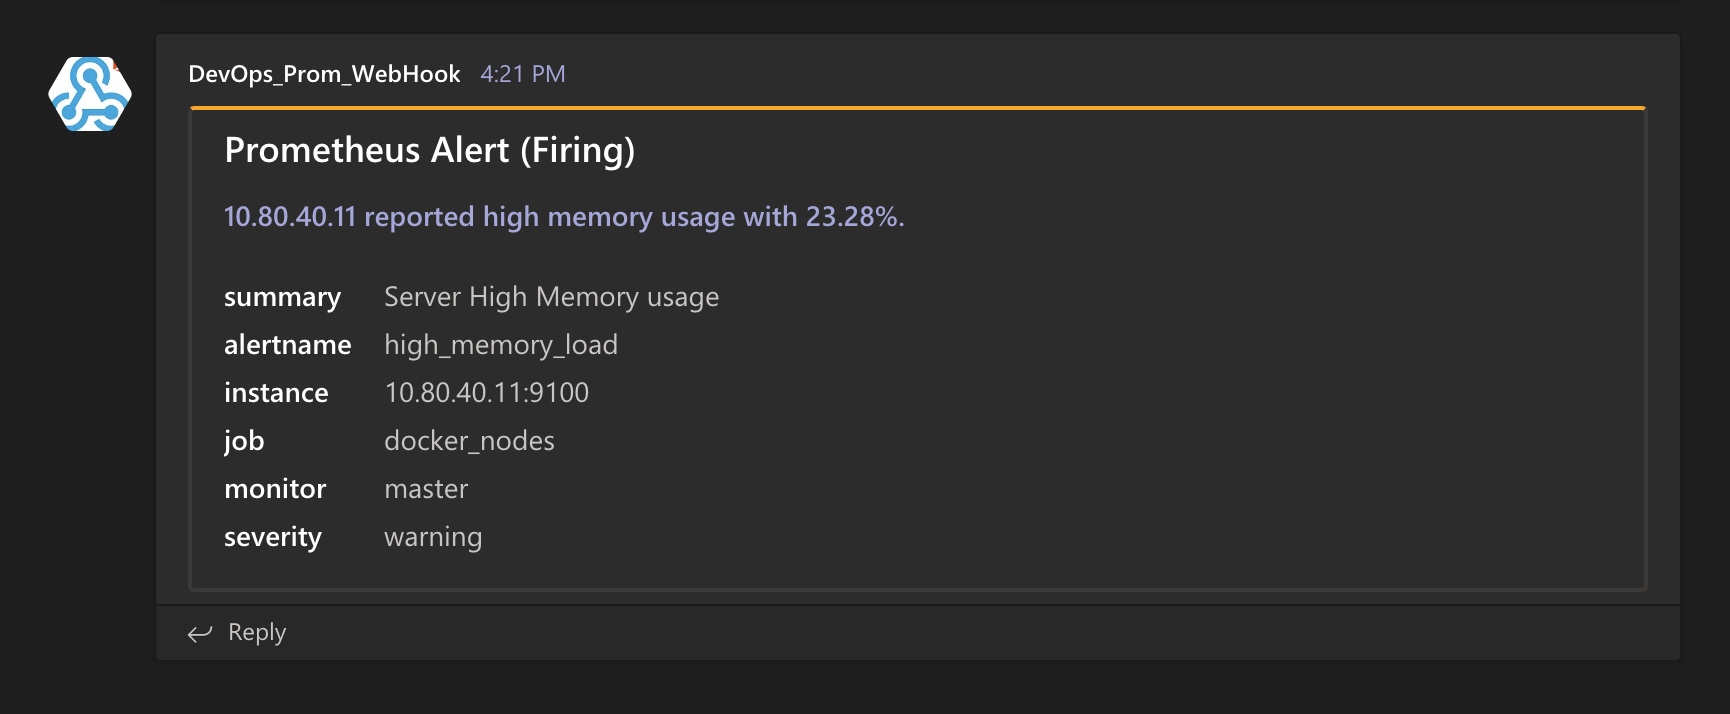Screen dimensions: 1730x714
Task: Click the 10.80.40.11:9100 instance value
Action: click(x=486, y=393)
